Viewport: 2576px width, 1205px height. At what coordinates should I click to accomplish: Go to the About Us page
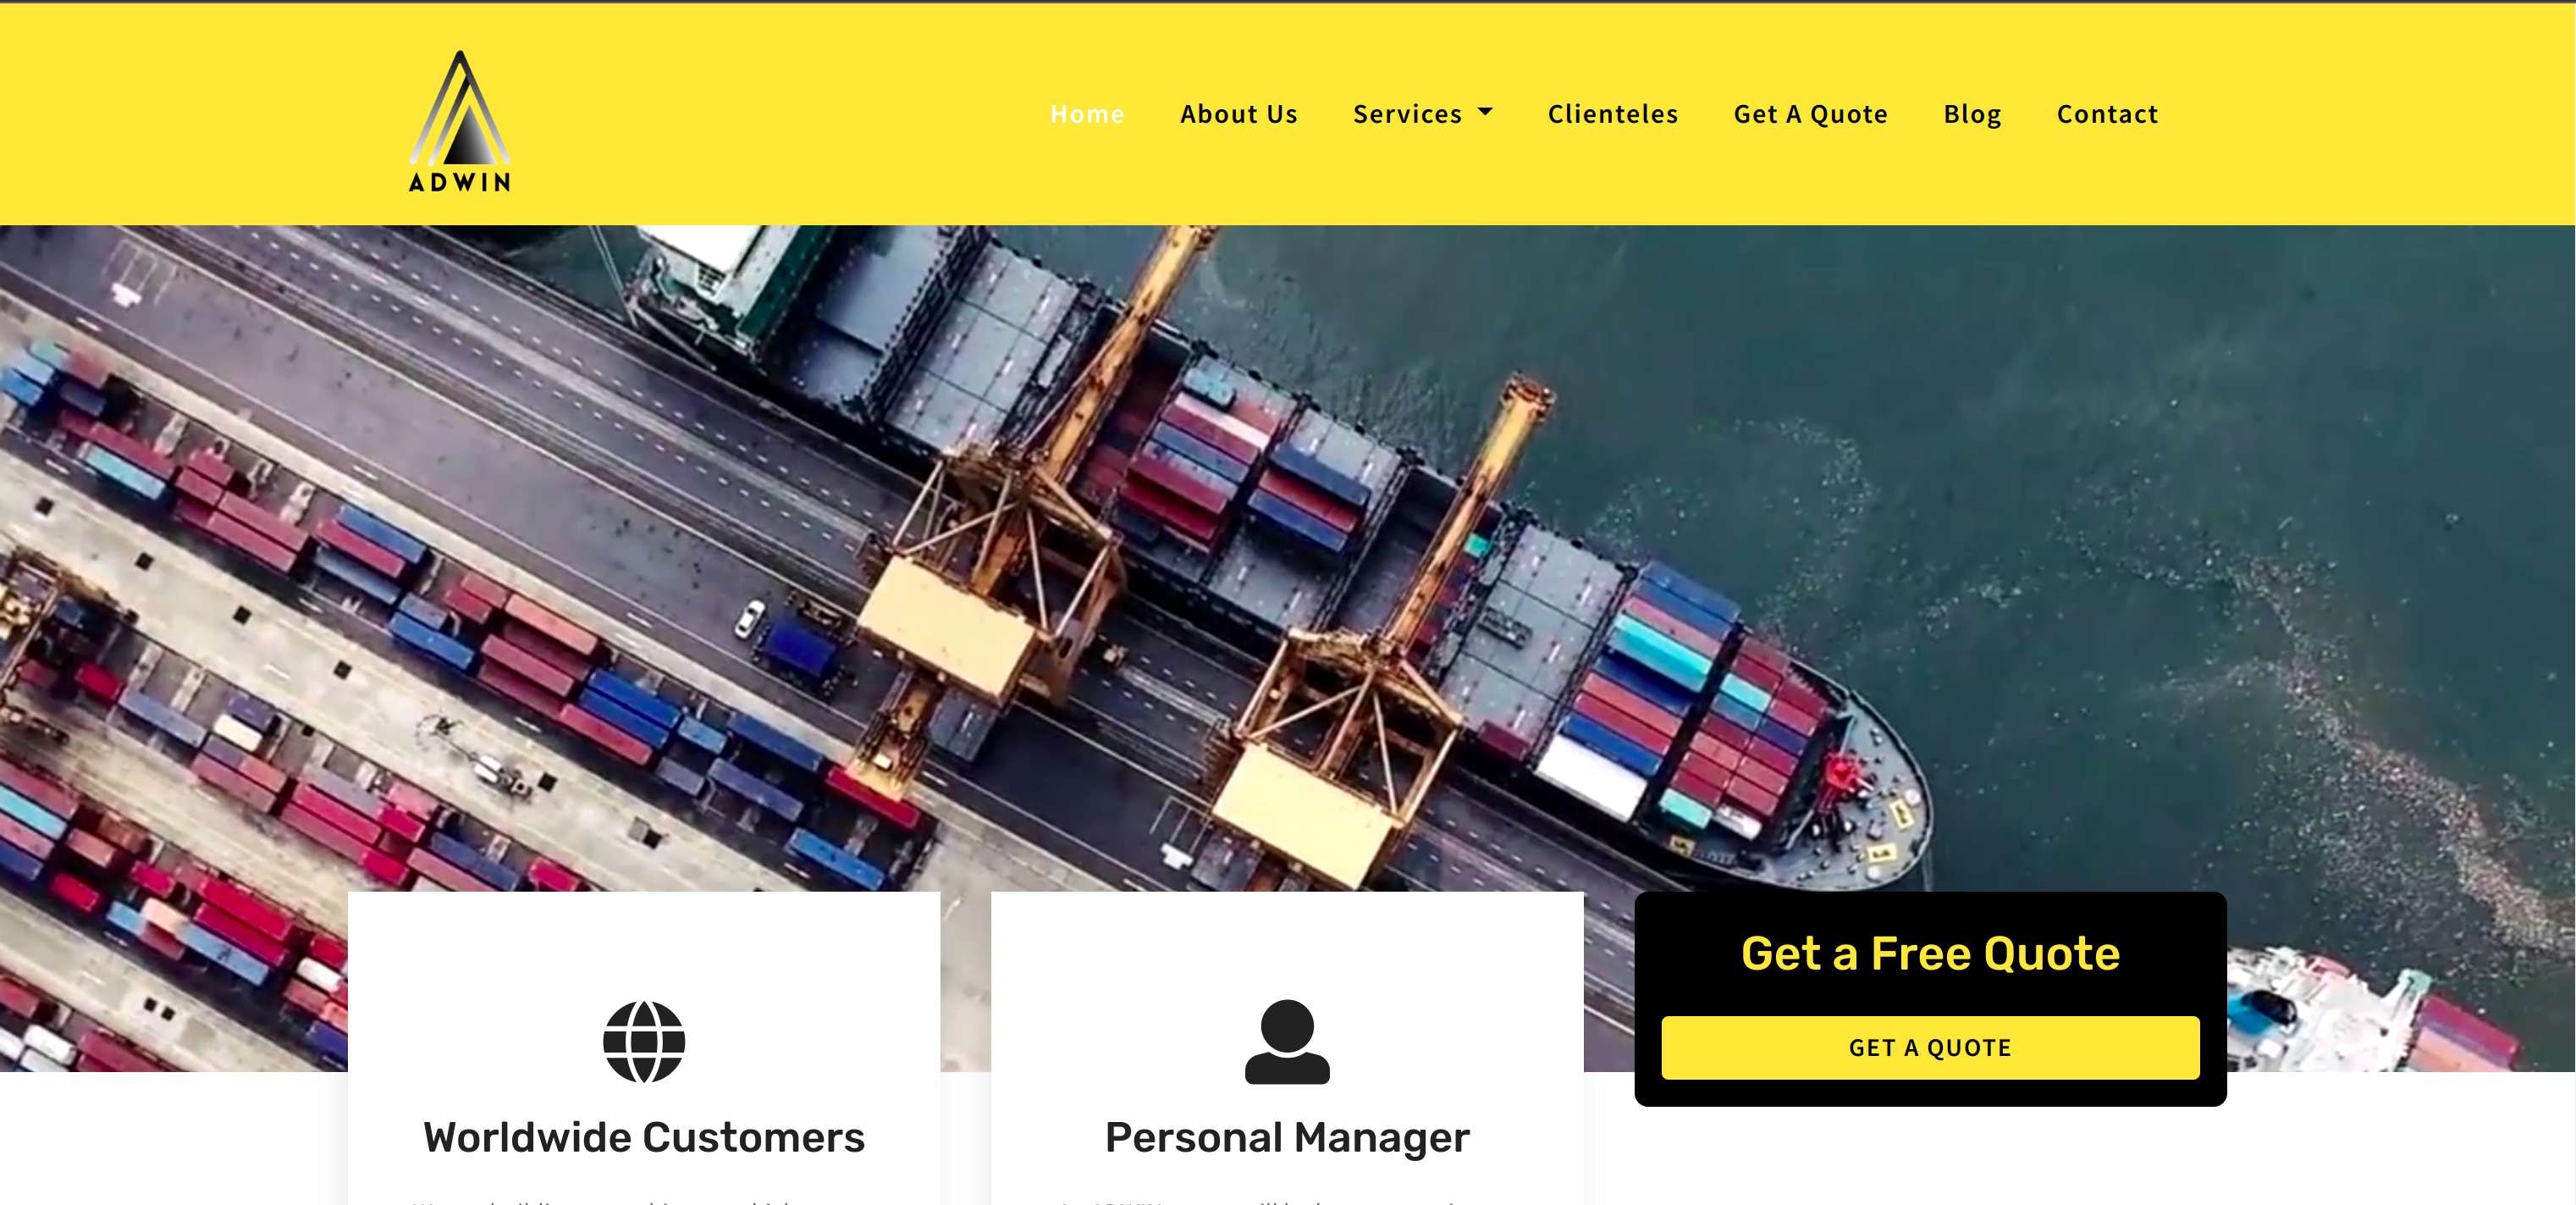click(x=1239, y=114)
